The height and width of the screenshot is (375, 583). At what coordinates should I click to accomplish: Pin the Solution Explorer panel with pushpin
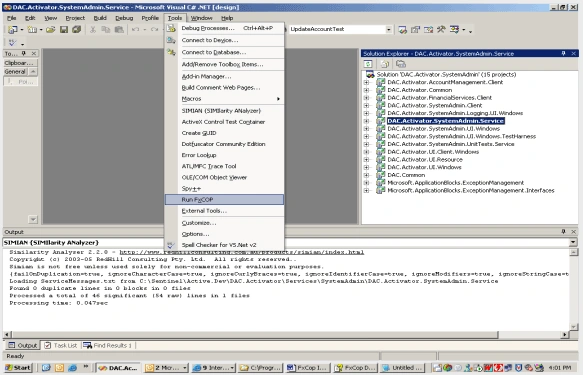pyautogui.click(x=564, y=54)
